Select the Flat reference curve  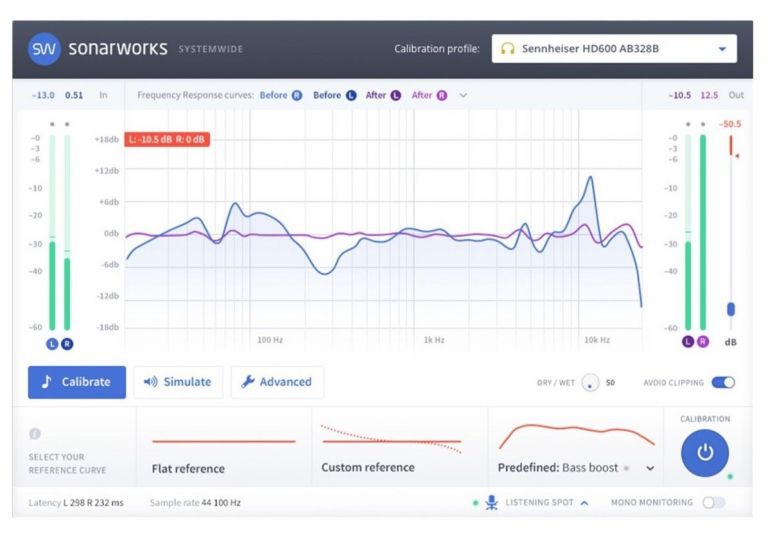click(223, 449)
